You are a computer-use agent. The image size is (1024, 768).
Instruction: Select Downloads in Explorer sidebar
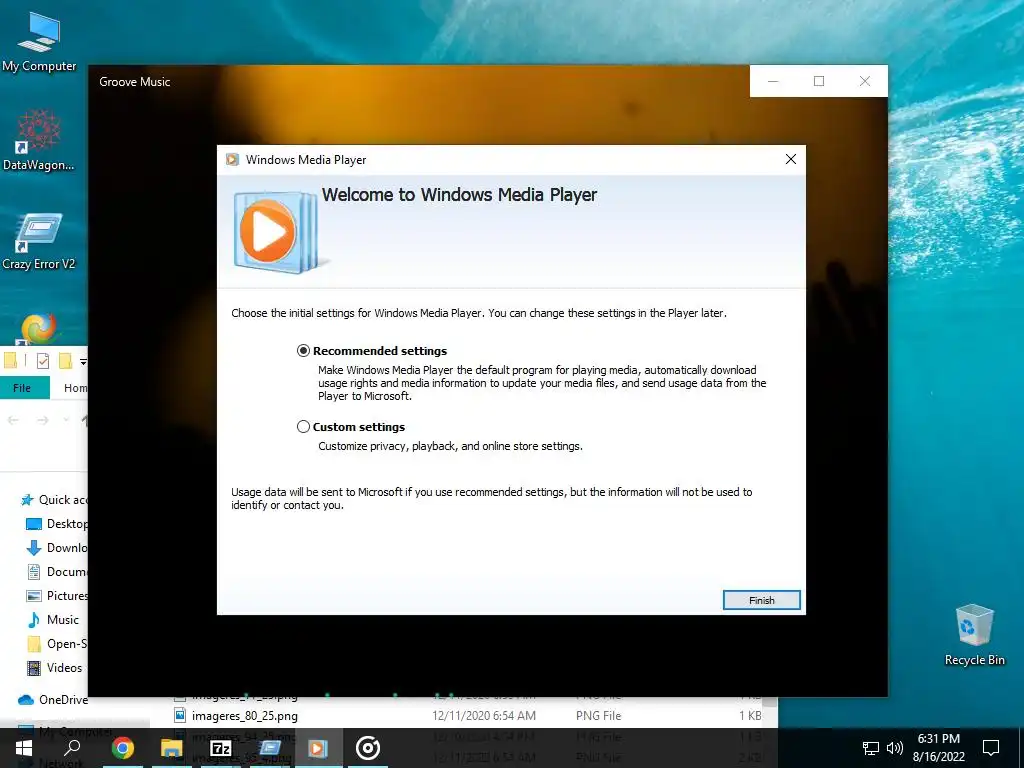56,548
